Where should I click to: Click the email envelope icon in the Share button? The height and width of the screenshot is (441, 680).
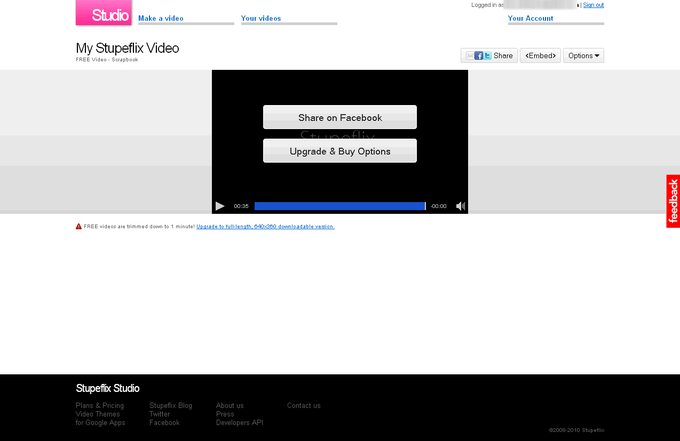point(469,56)
